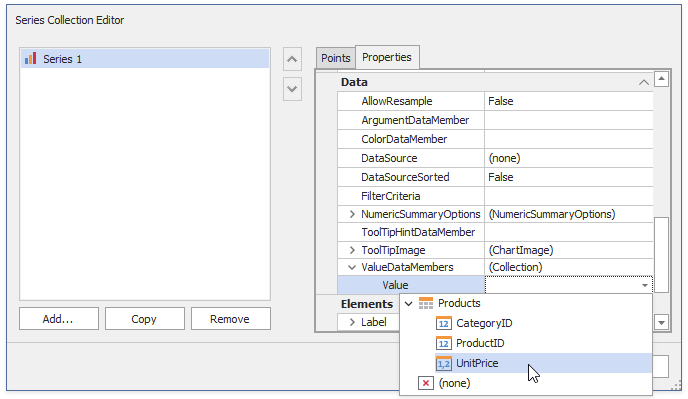Select the ToolTipHintDataMember property name
The height and width of the screenshot is (399, 688).
[x=418, y=232]
